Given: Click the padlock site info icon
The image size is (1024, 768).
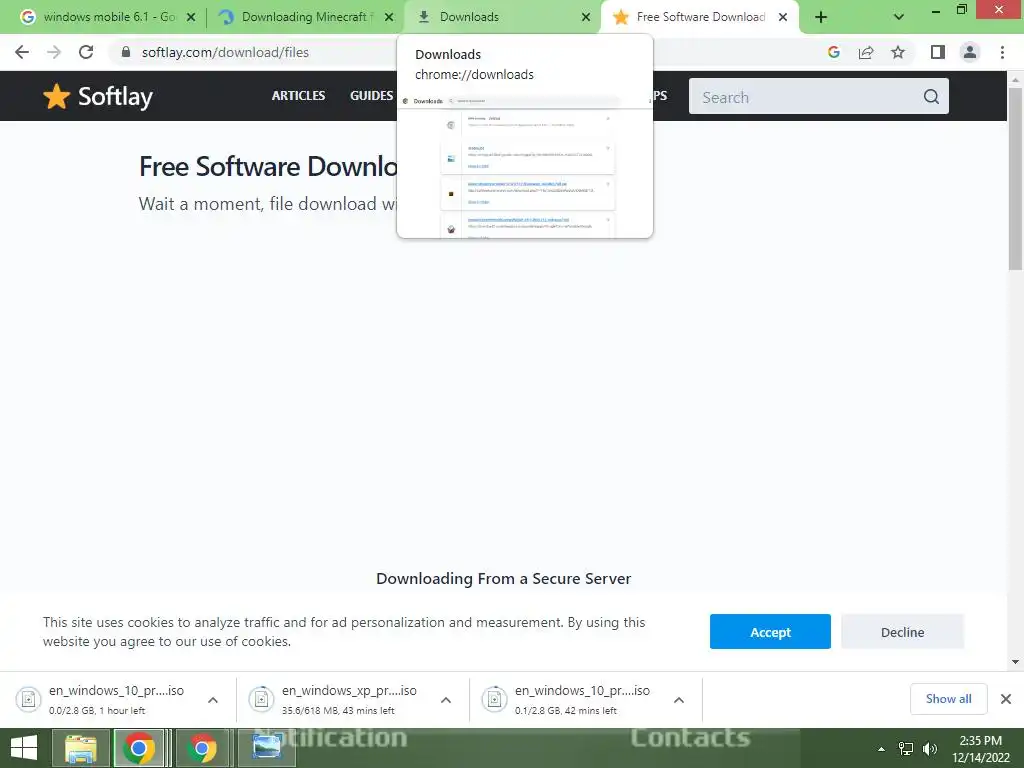Looking at the screenshot, I should (126, 52).
